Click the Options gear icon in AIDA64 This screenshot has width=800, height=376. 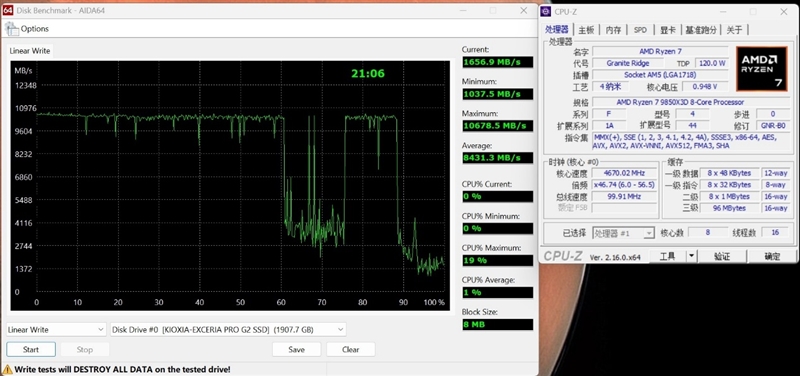pyautogui.click(x=12, y=29)
